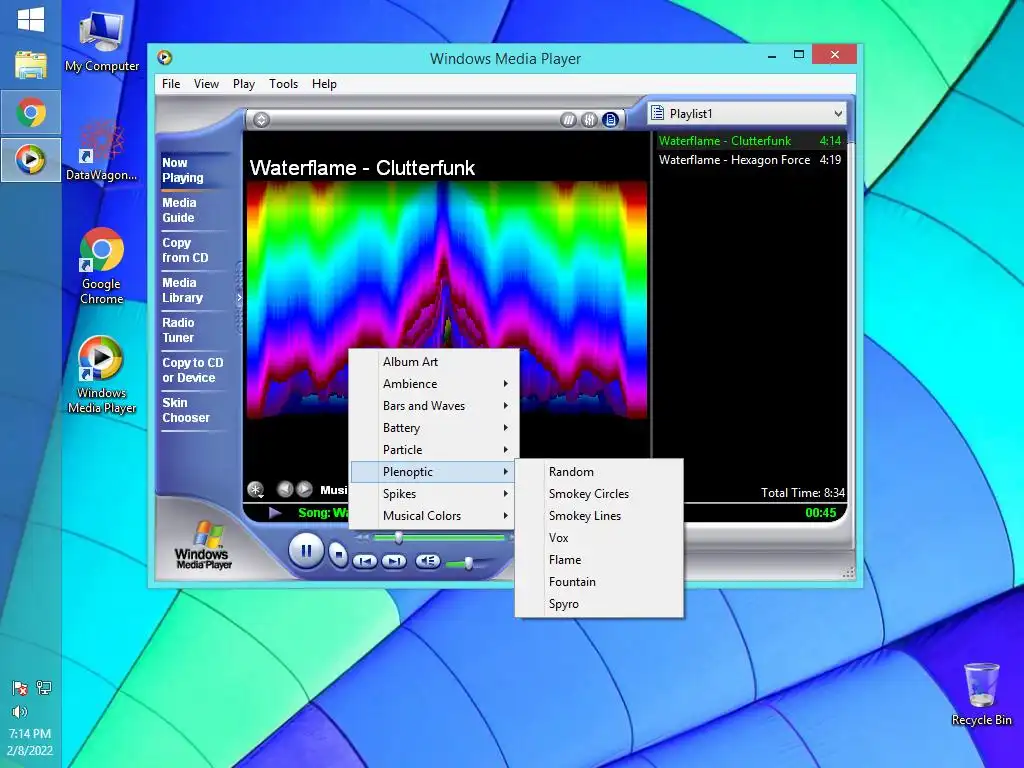The height and width of the screenshot is (768, 1024).
Task: Click the taskbar Media Player icon
Action: [x=31, y=159]
